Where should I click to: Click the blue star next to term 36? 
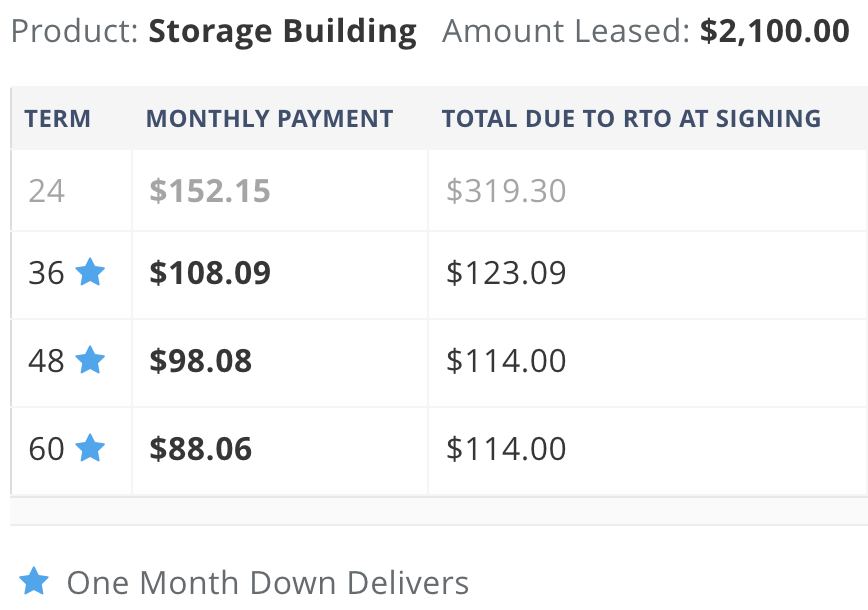90,272
